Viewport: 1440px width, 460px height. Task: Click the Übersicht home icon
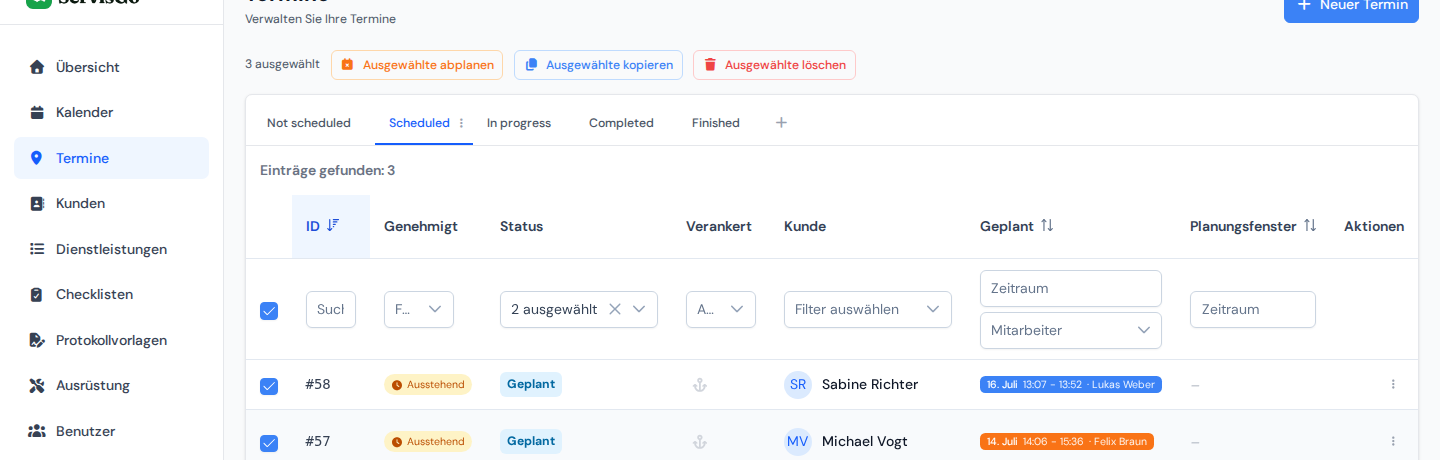37,67
